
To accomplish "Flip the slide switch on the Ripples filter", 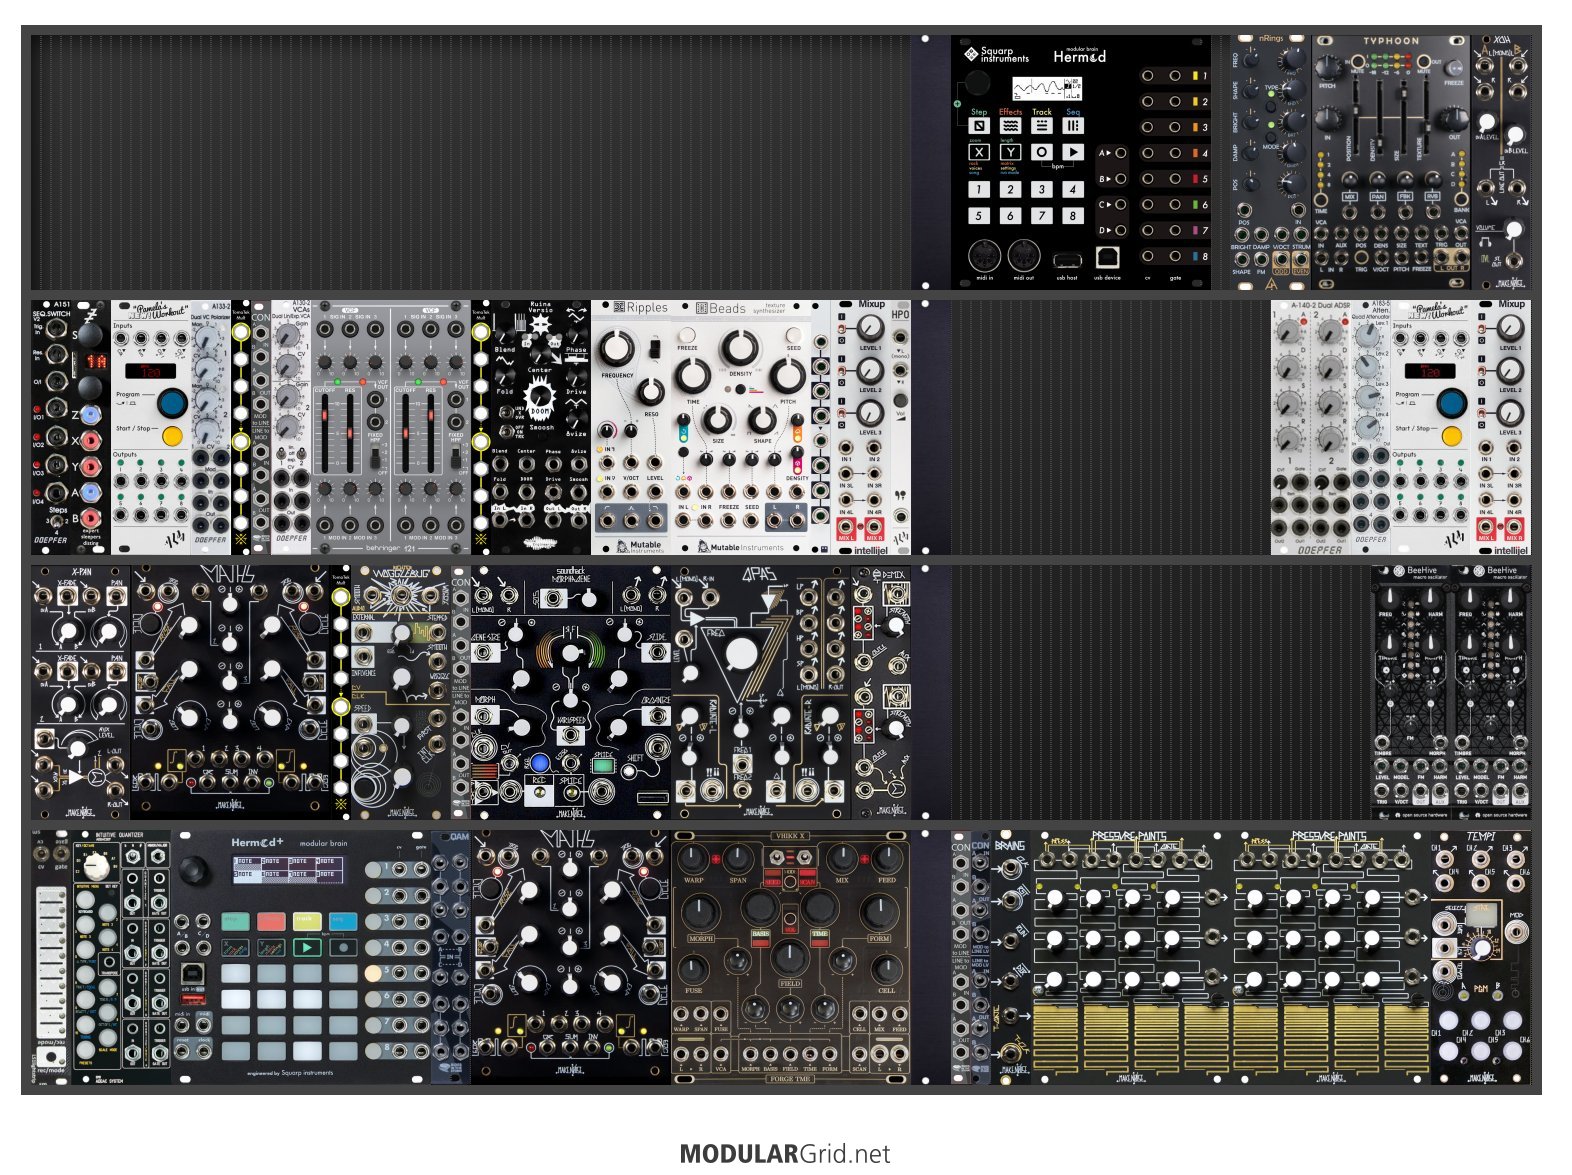I will [x=655, y=347].
